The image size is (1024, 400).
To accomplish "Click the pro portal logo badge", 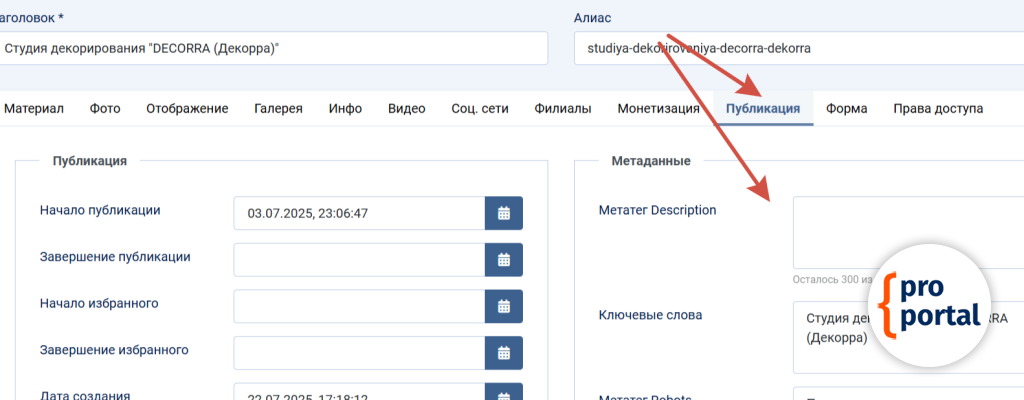I will point(931,304).
